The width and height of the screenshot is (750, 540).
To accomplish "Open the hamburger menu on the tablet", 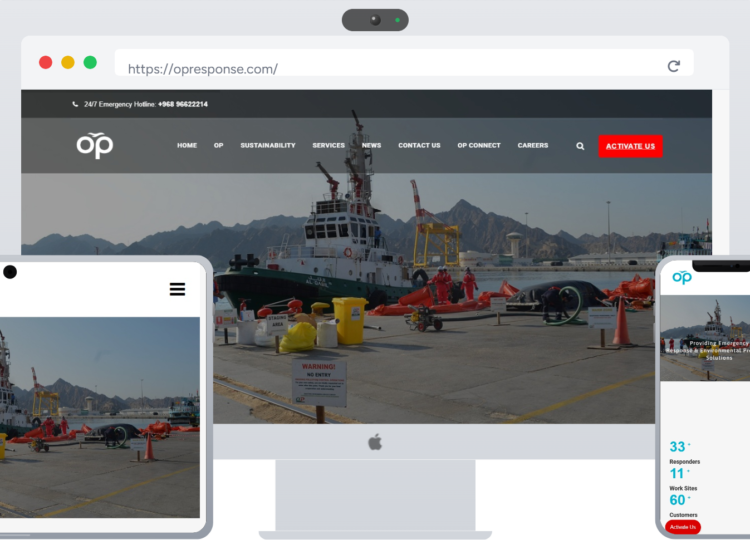I will click(x=177, y=289).
